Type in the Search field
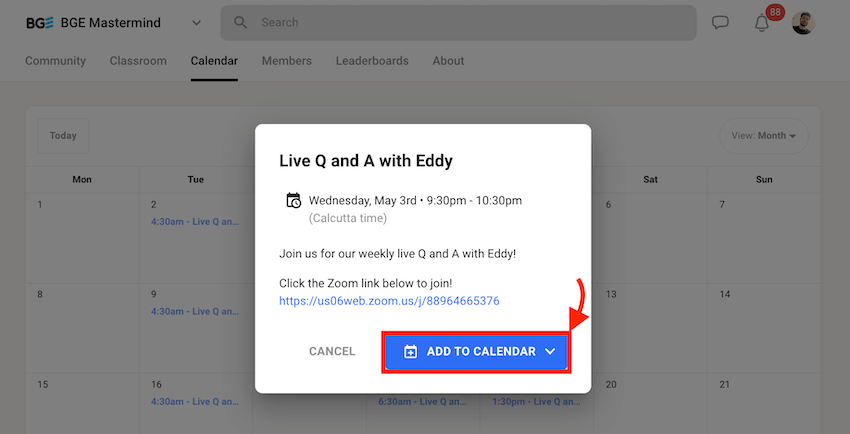Image resolution: width=850 pixels, height=434 pixels. (470, 22)
